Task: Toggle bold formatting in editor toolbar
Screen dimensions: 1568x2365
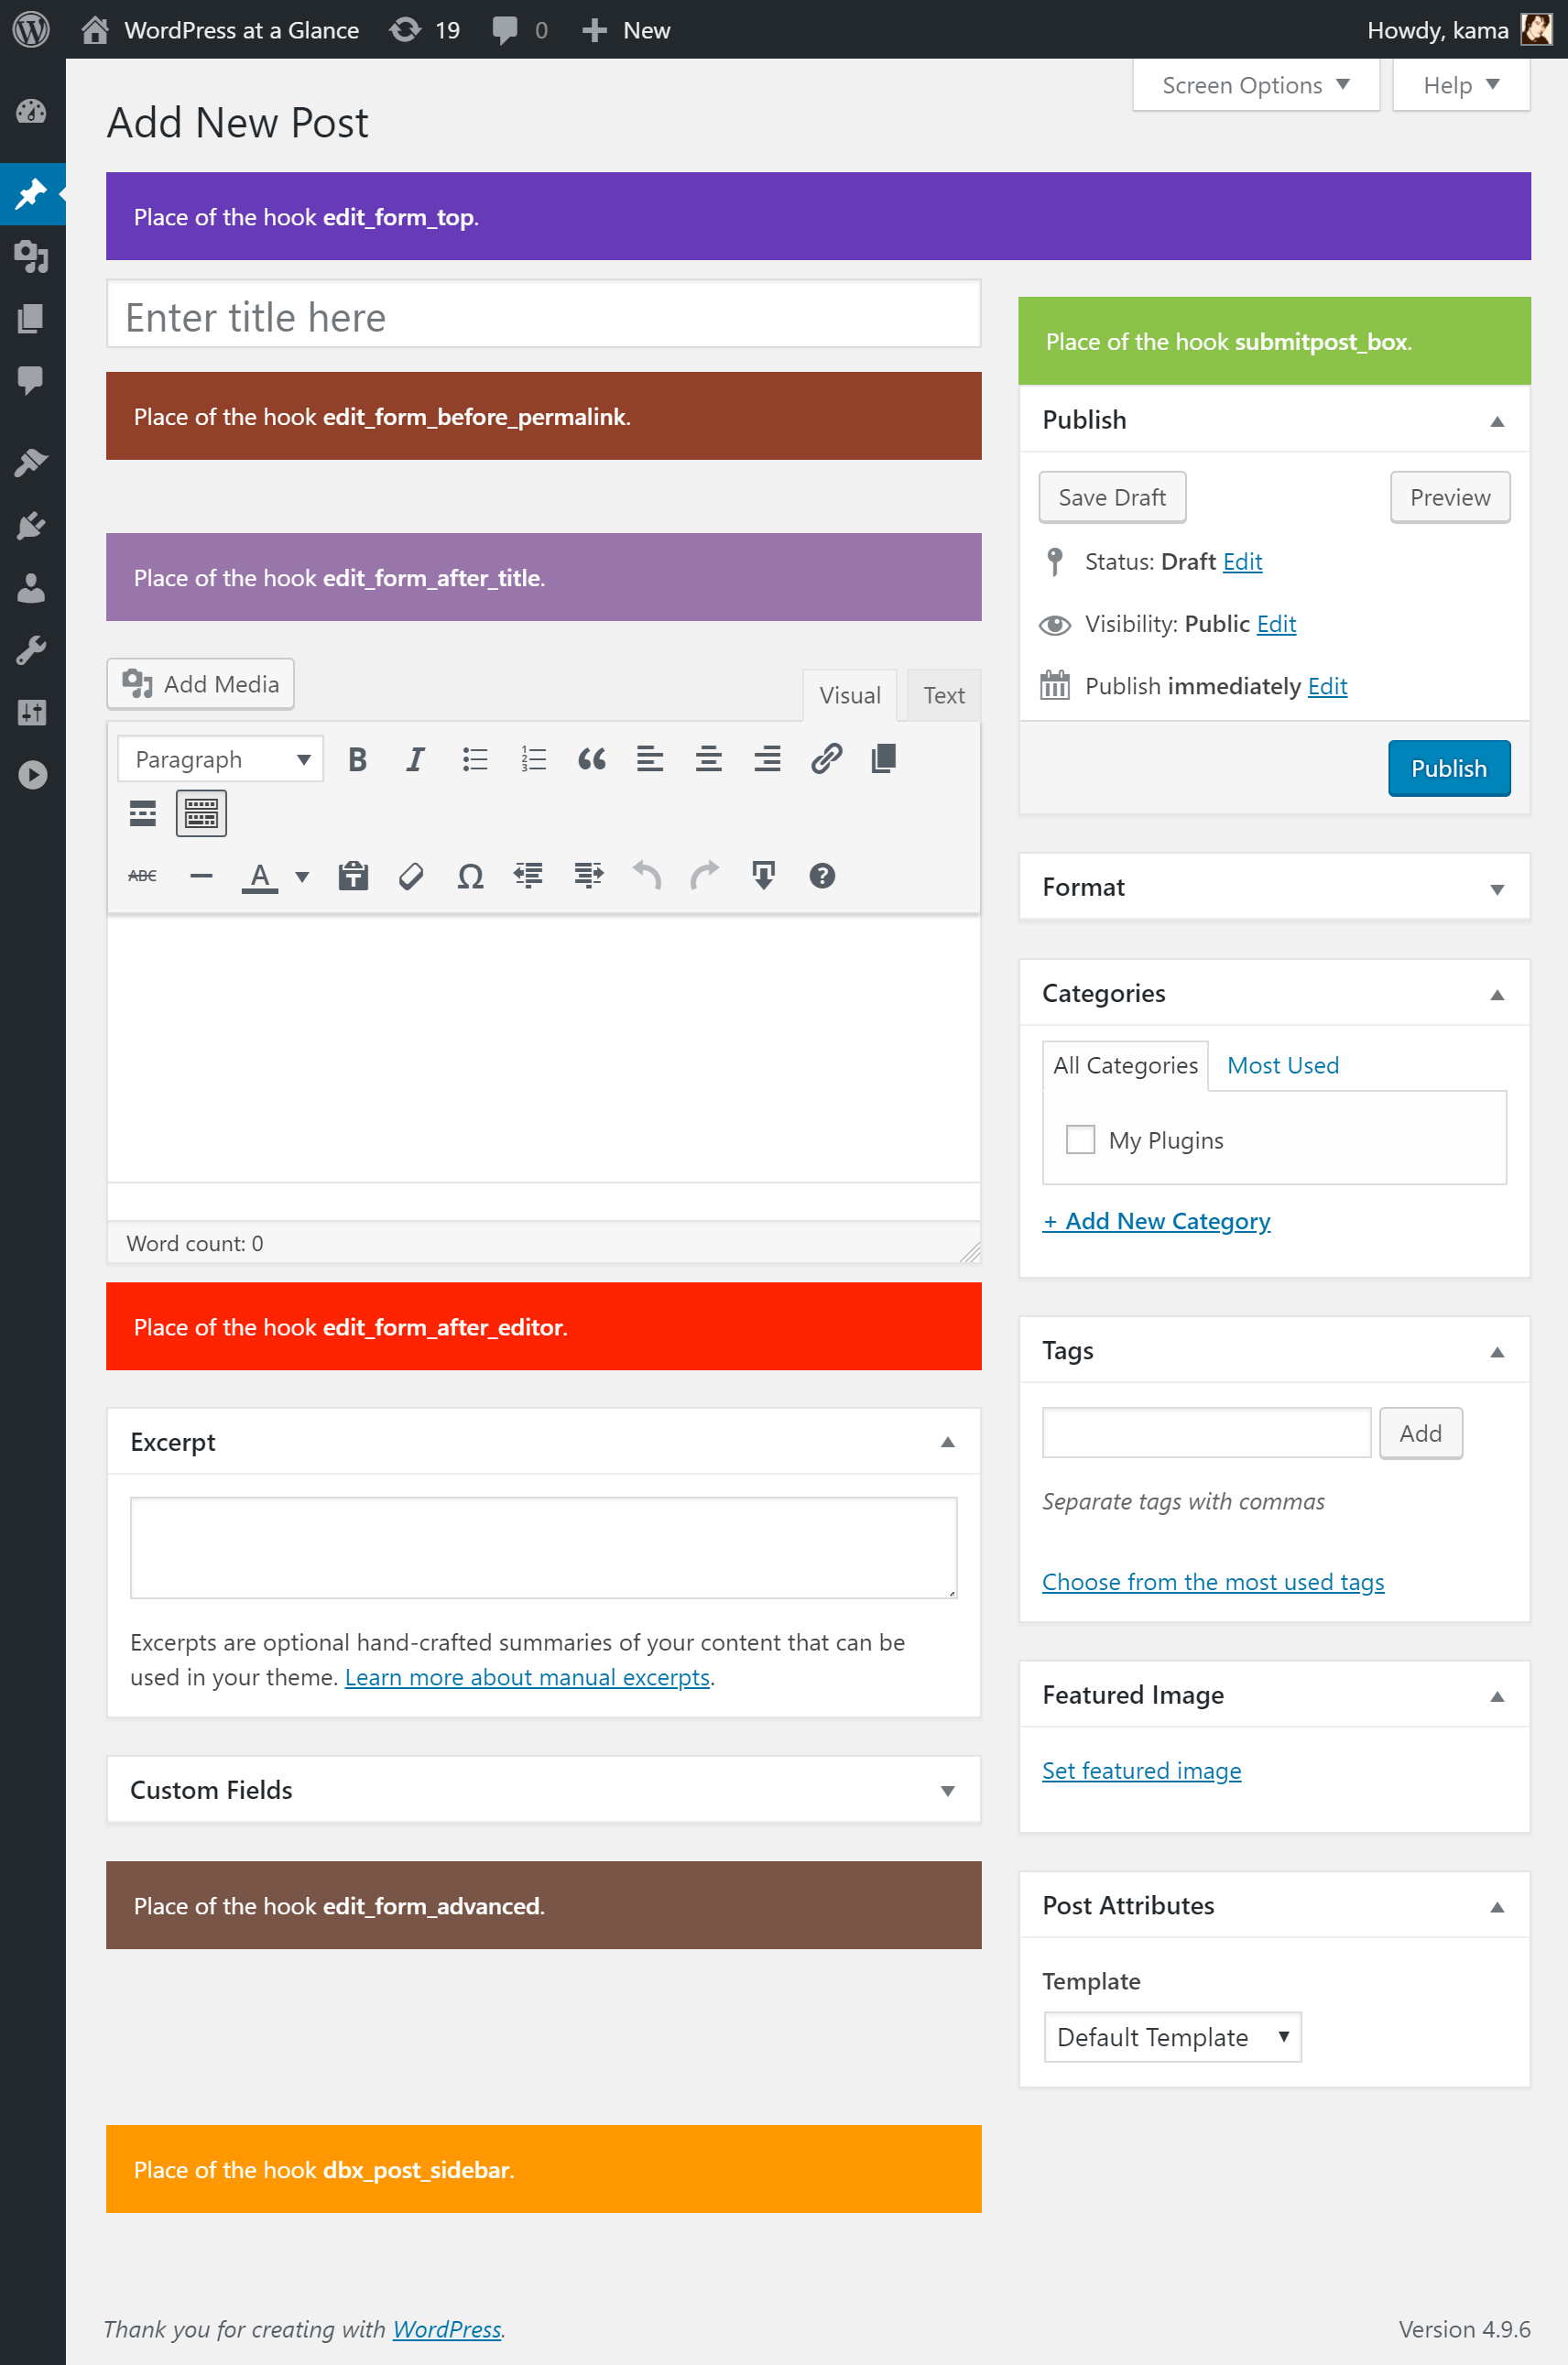Action: tap(357, 759)
